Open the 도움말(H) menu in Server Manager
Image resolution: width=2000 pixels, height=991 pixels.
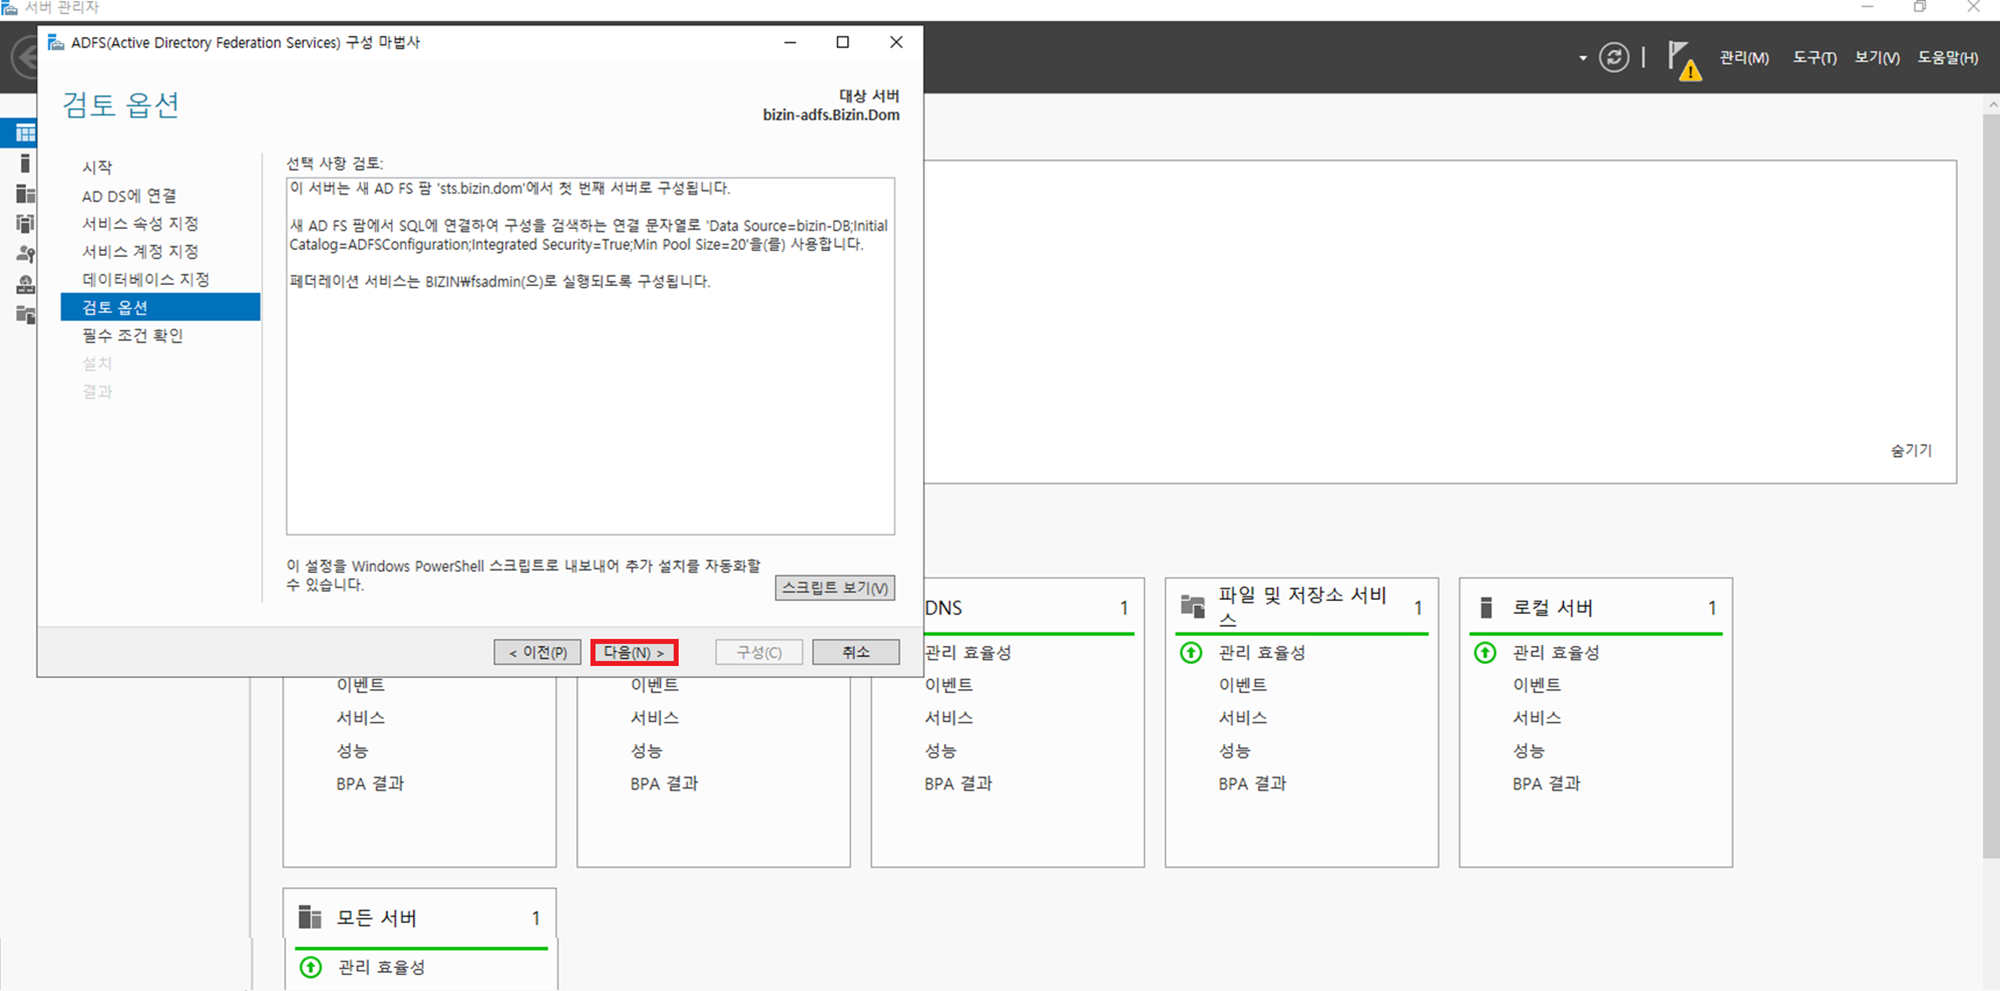[1948, 58]
